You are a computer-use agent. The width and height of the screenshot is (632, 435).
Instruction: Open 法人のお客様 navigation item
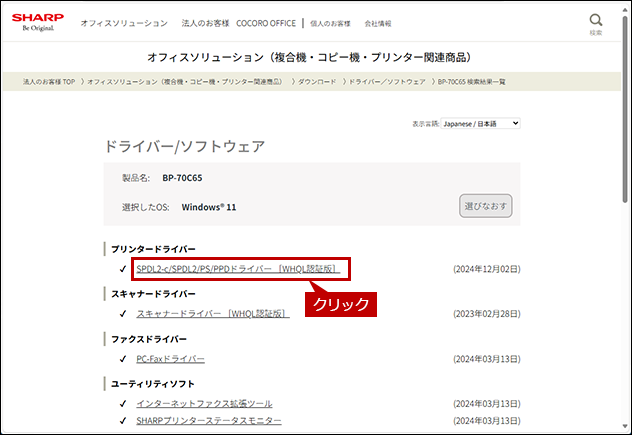tap(205, 23)
